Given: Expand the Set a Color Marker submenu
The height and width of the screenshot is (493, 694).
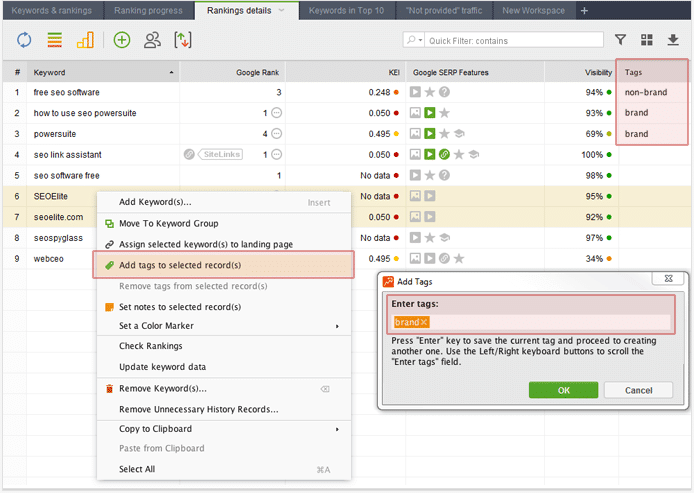Looking at the screenshot, I should (224, 326).
